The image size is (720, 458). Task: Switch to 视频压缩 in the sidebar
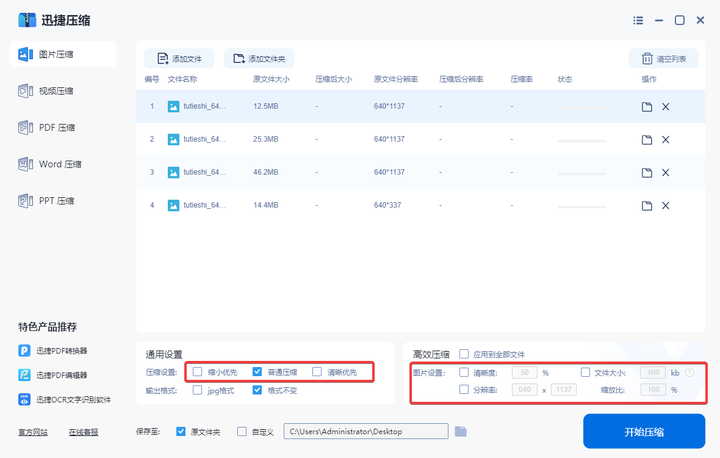click(46, 91)
